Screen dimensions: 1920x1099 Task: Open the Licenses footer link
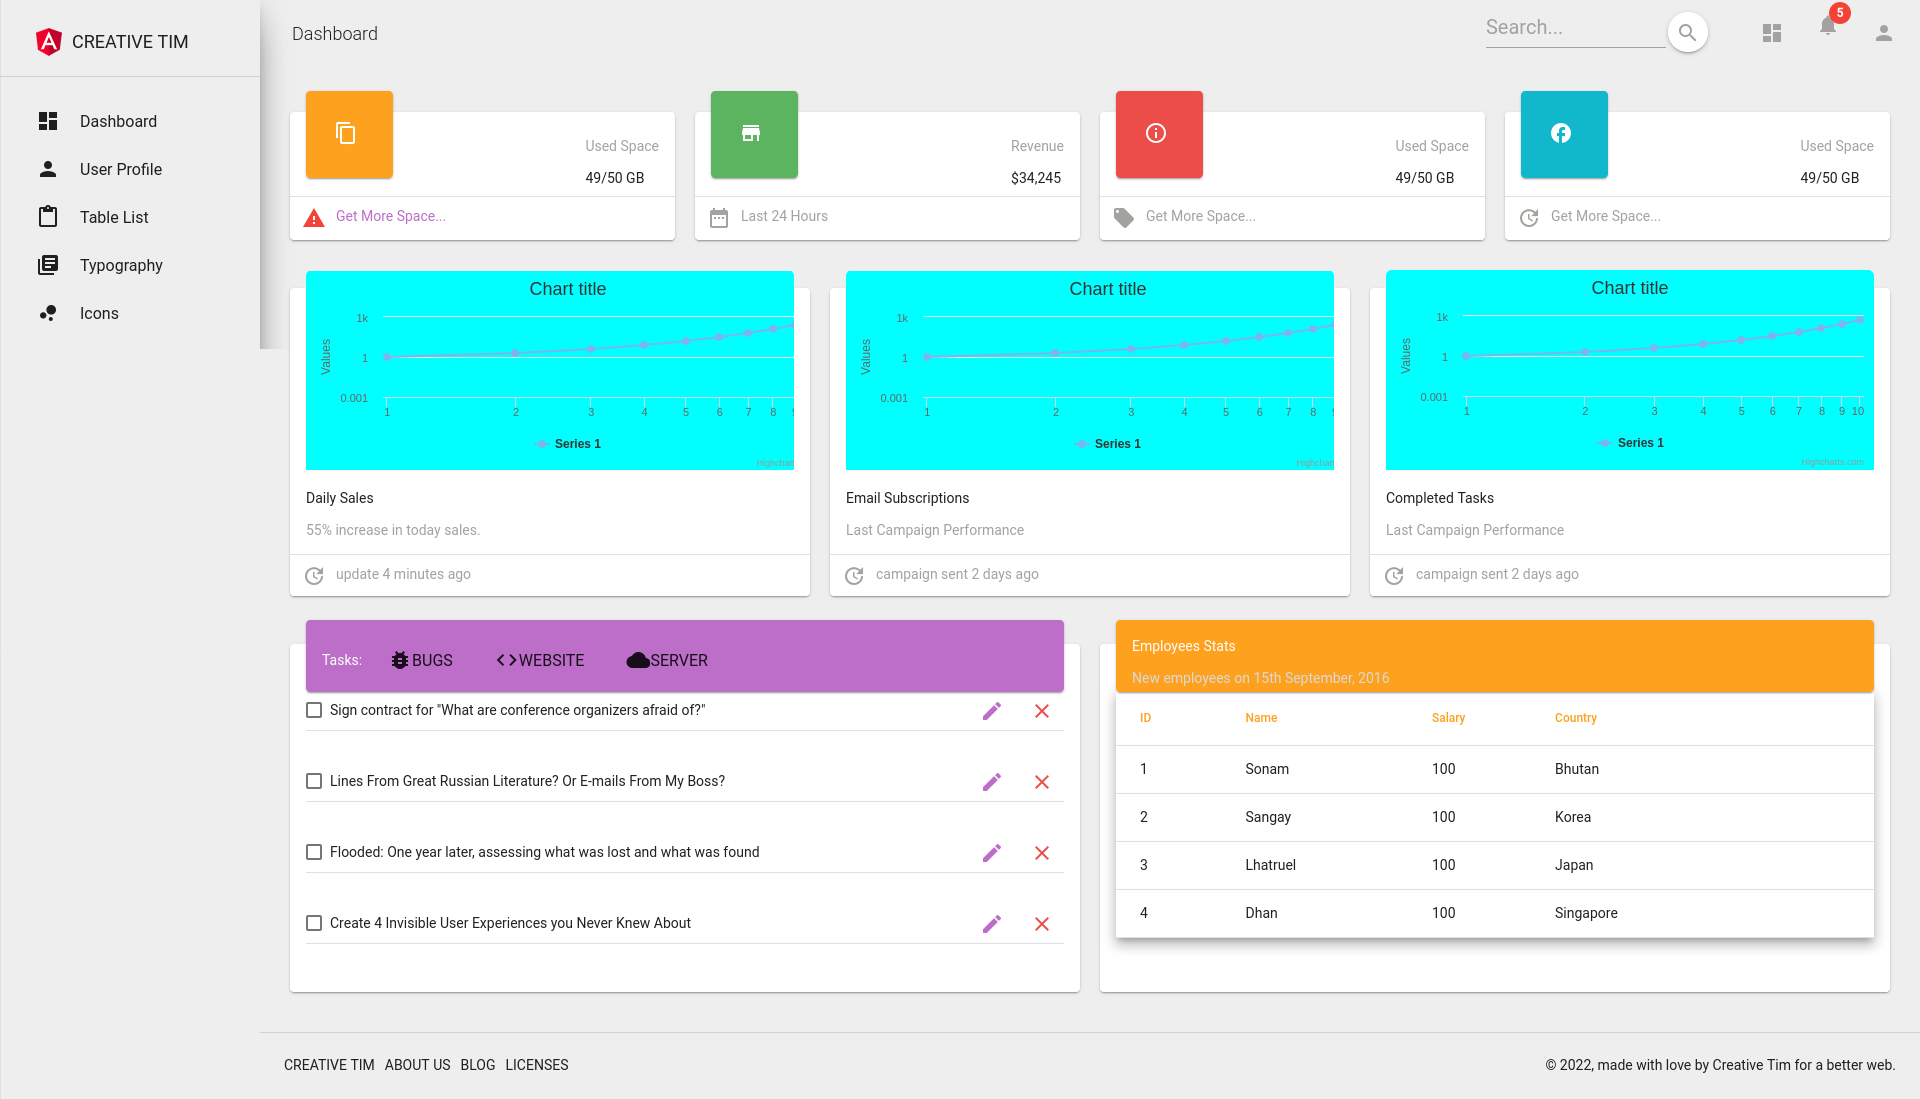click(x=536, y=1065)
